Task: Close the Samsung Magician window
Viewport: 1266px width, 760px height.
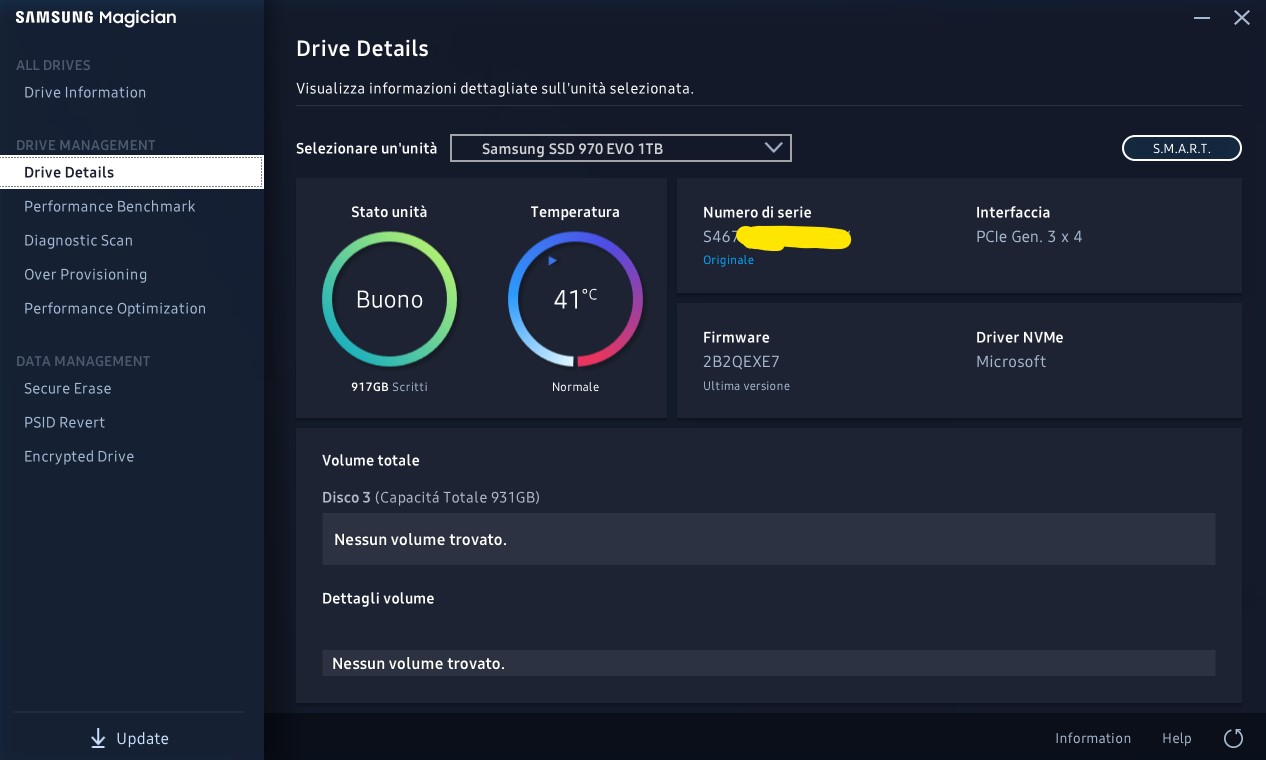Action: 1242,18
